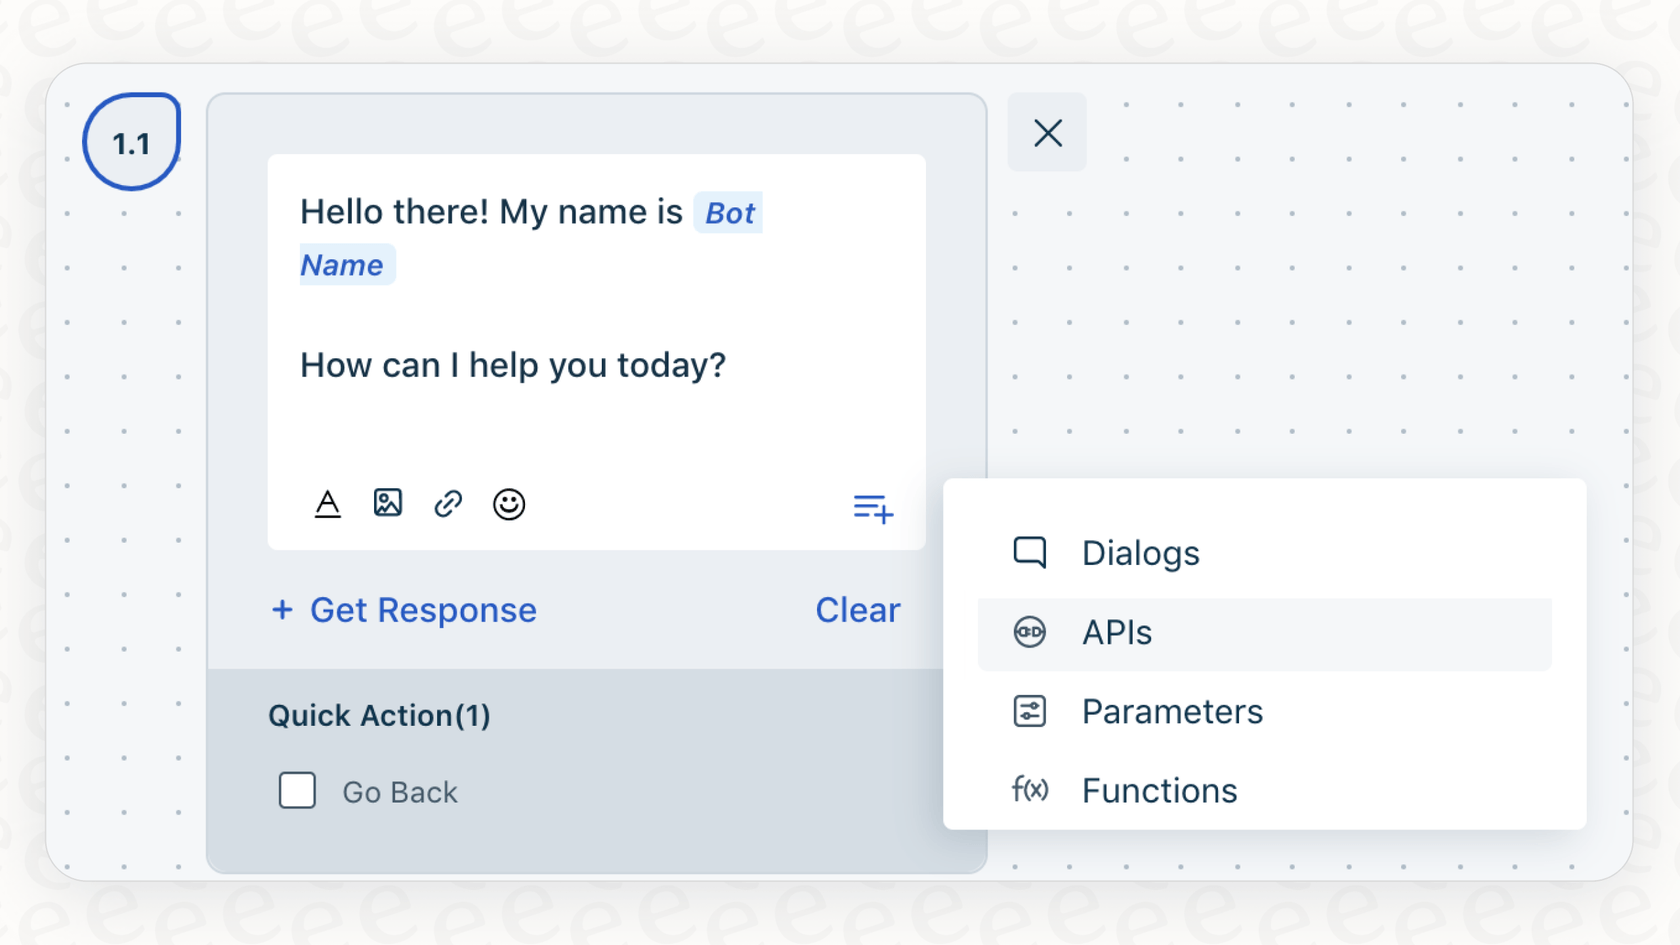Clear the message content
The width and height of the screenshot is (1680, 945).
click(x=857, y=610)
